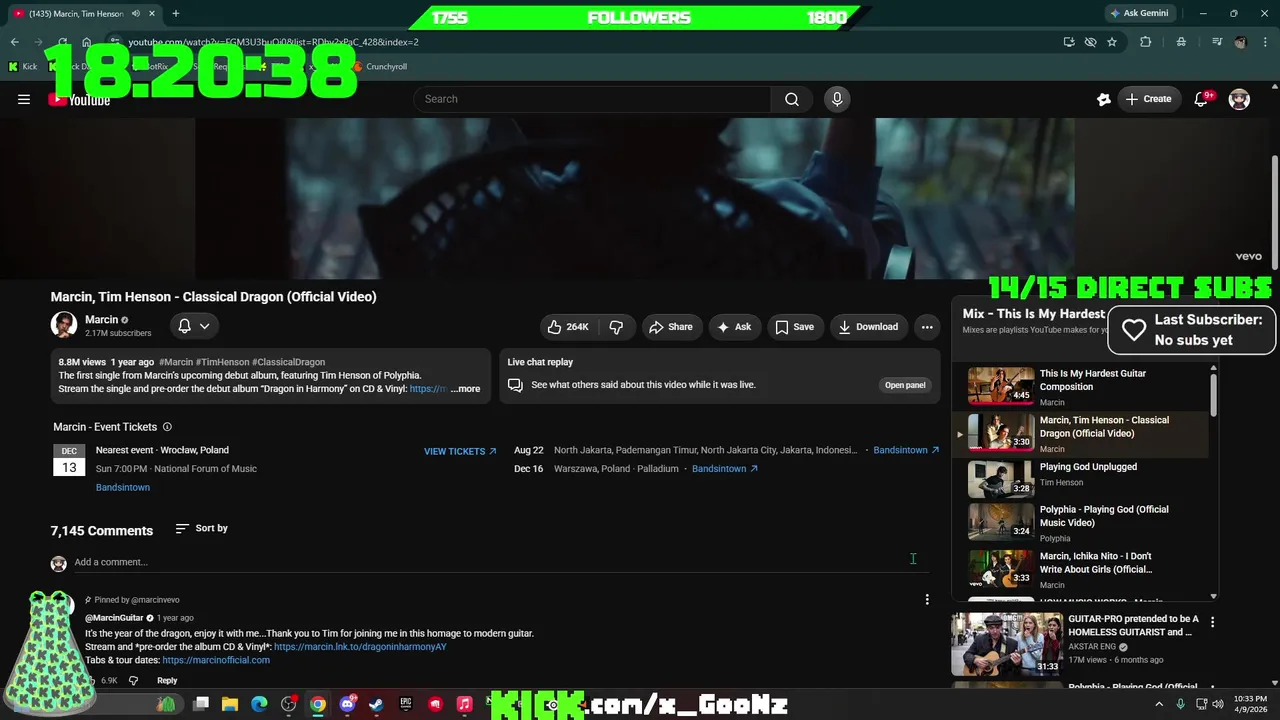Open the Crunchyroll bookmark
Screen dimensions: 1280x720
tap(379, 67)
